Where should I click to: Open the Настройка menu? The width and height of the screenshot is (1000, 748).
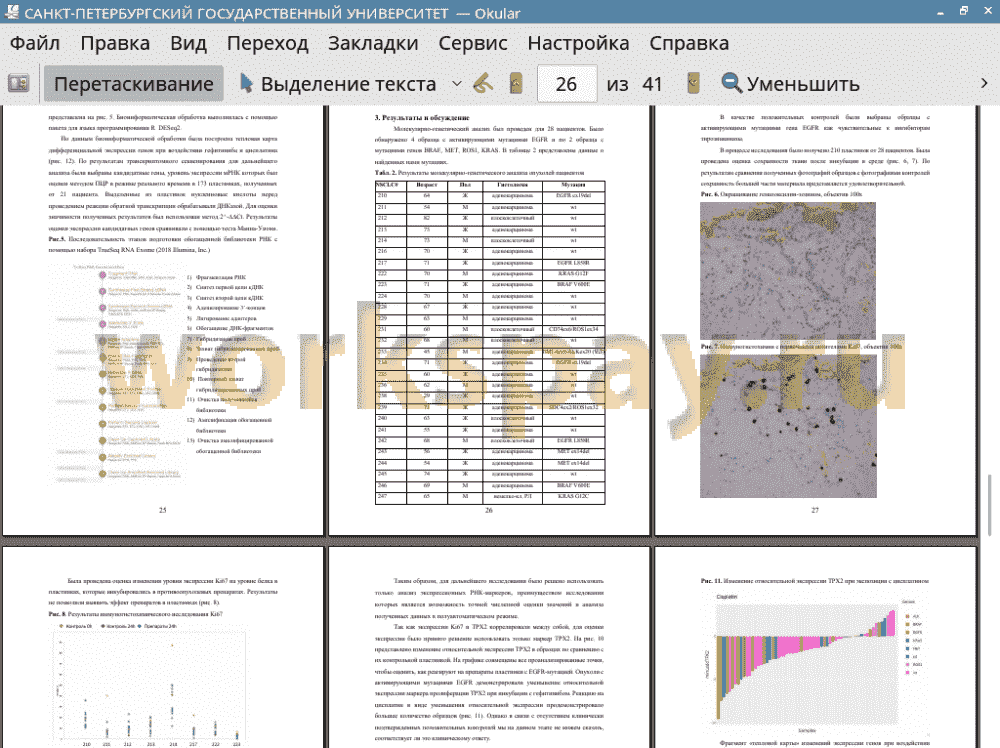coord(578,43)
